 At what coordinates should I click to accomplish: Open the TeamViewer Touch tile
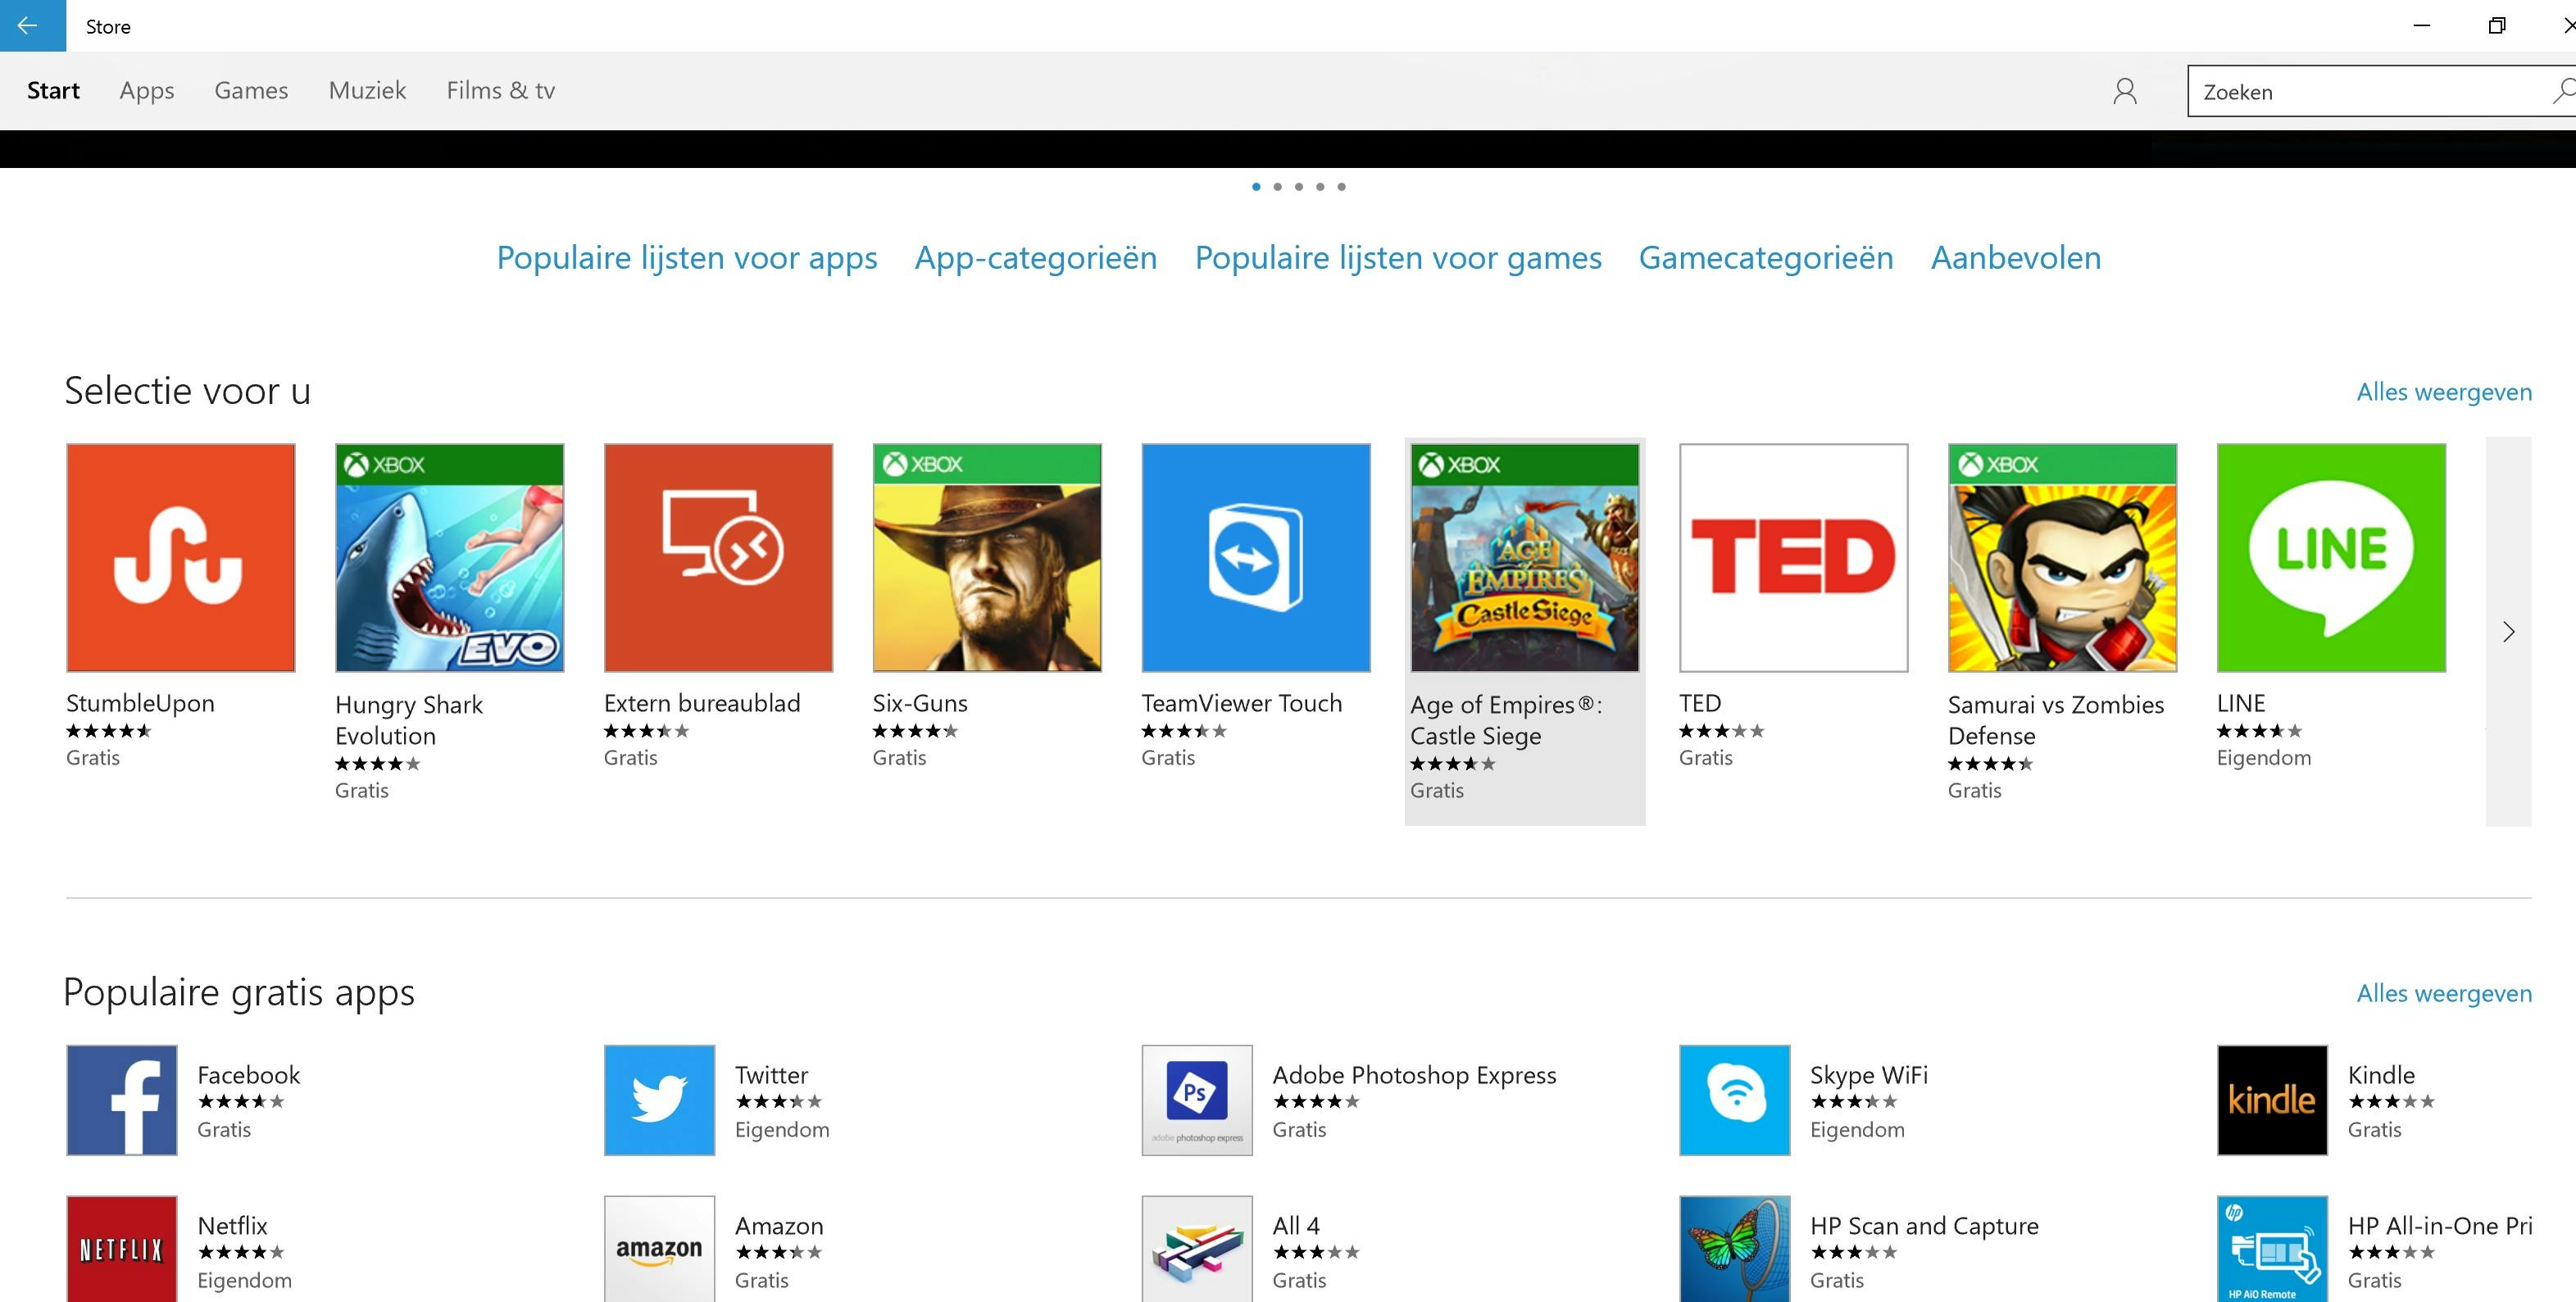coord(1255,557)
